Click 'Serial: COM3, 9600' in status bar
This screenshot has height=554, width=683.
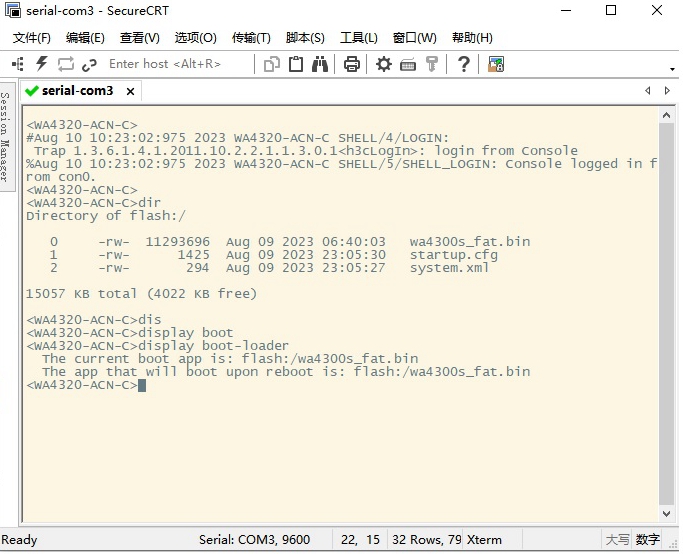click(x=254, y=540)
